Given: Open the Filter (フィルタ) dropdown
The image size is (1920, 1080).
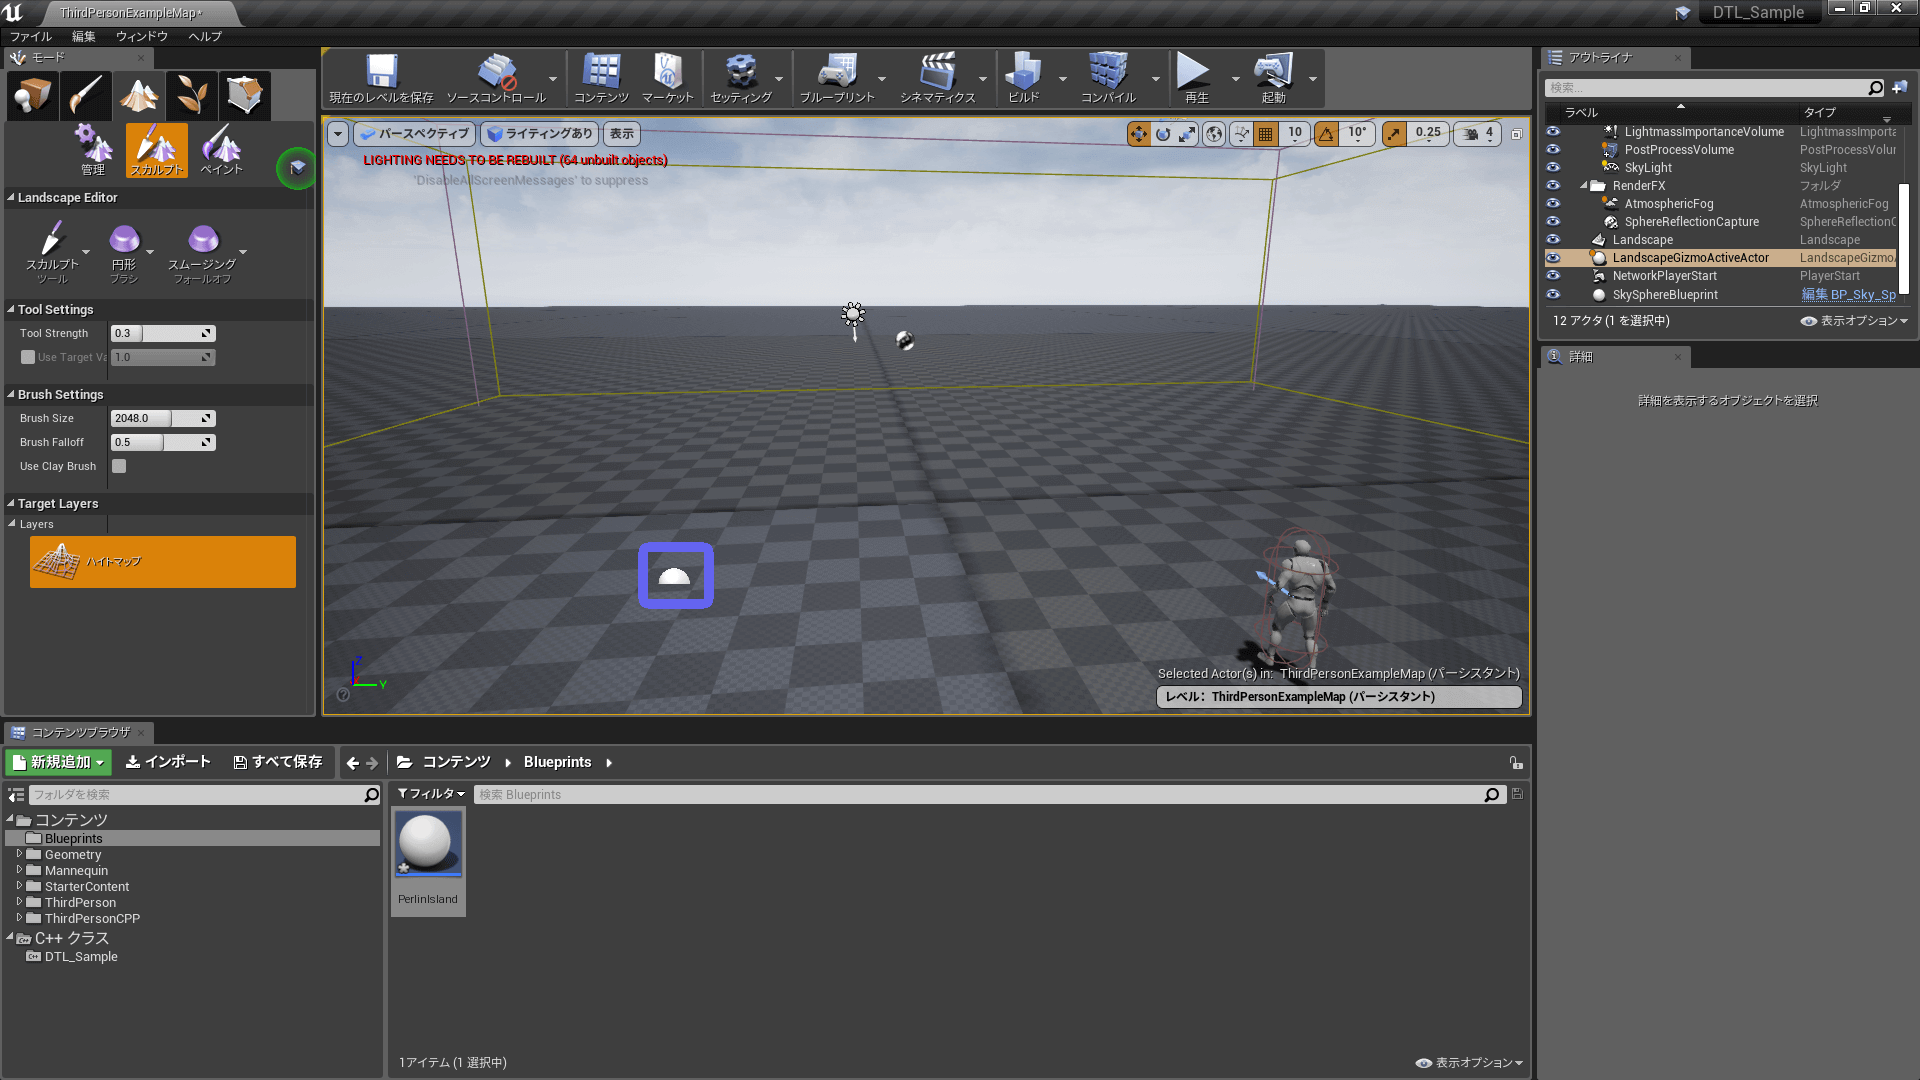Looking at the screenshot, I should tap(431, 794).
